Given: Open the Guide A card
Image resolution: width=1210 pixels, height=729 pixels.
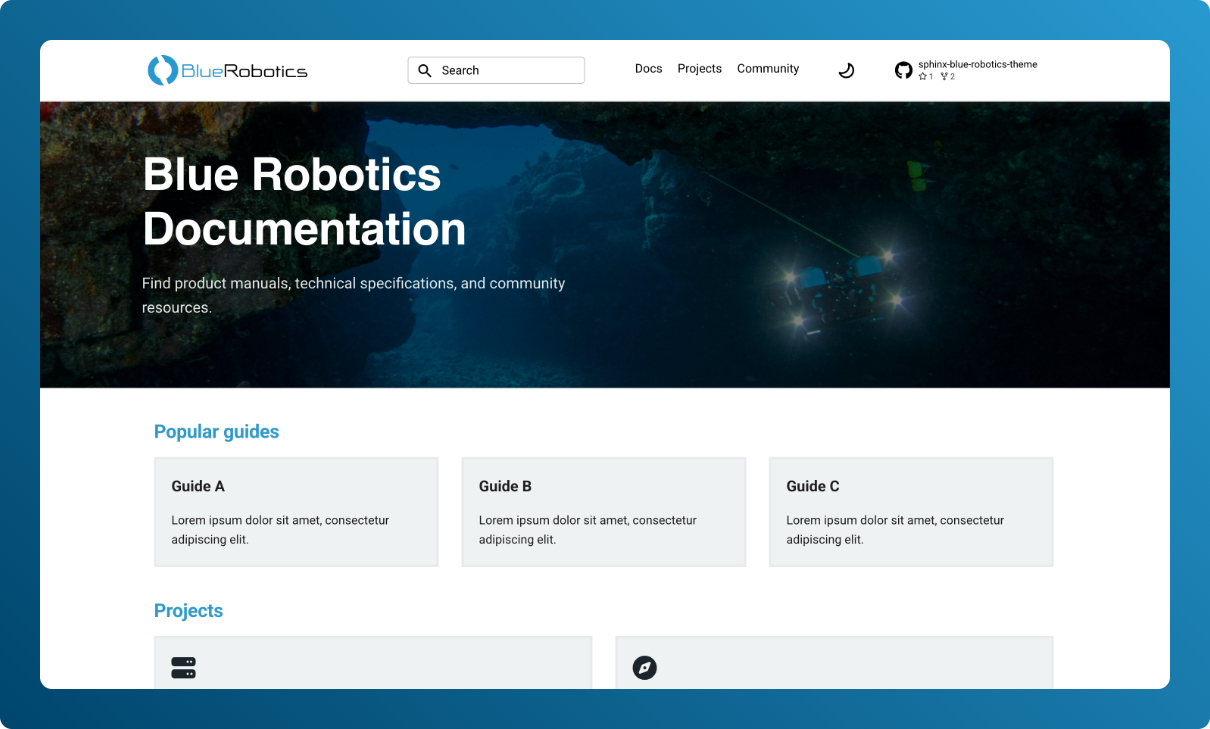Looking at the screenshot, I should [x=296, y=511].
